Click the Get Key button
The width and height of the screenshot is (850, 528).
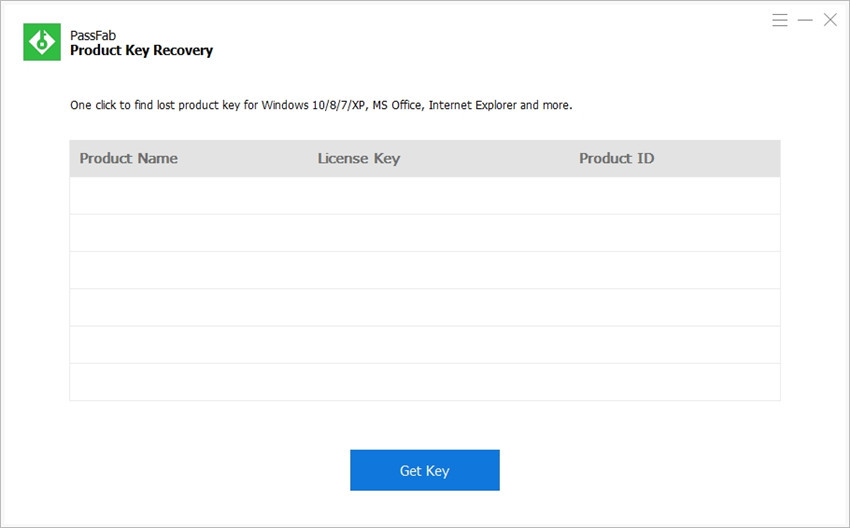(x=424, y=470)
